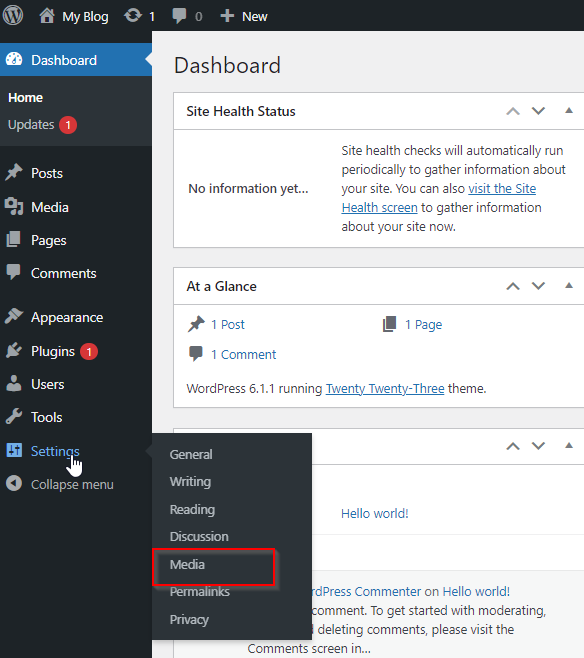Follow the visit the Site Health screen link
This screenshot has width=584, height=658.
pyautogui.click(x=502, y=189)
